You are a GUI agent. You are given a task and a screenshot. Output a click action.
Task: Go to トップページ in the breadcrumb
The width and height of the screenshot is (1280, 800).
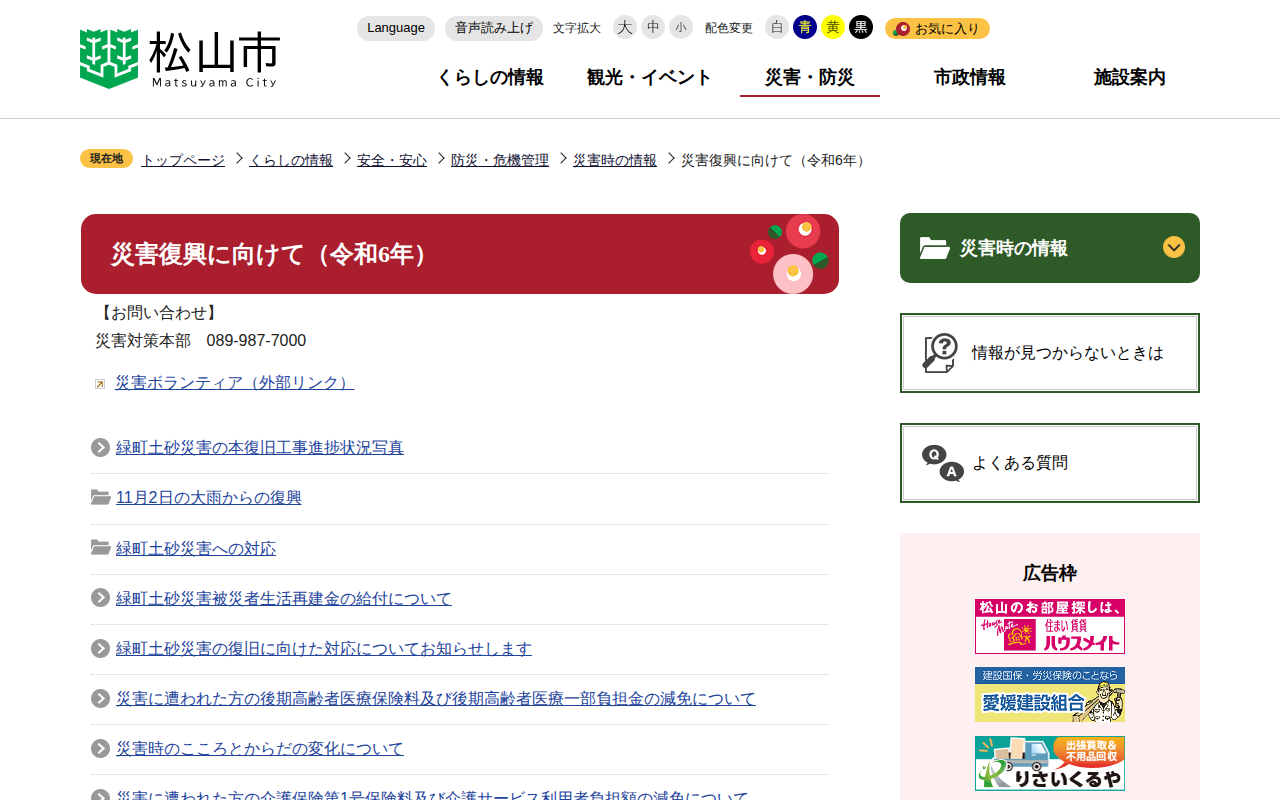(183, 160)
